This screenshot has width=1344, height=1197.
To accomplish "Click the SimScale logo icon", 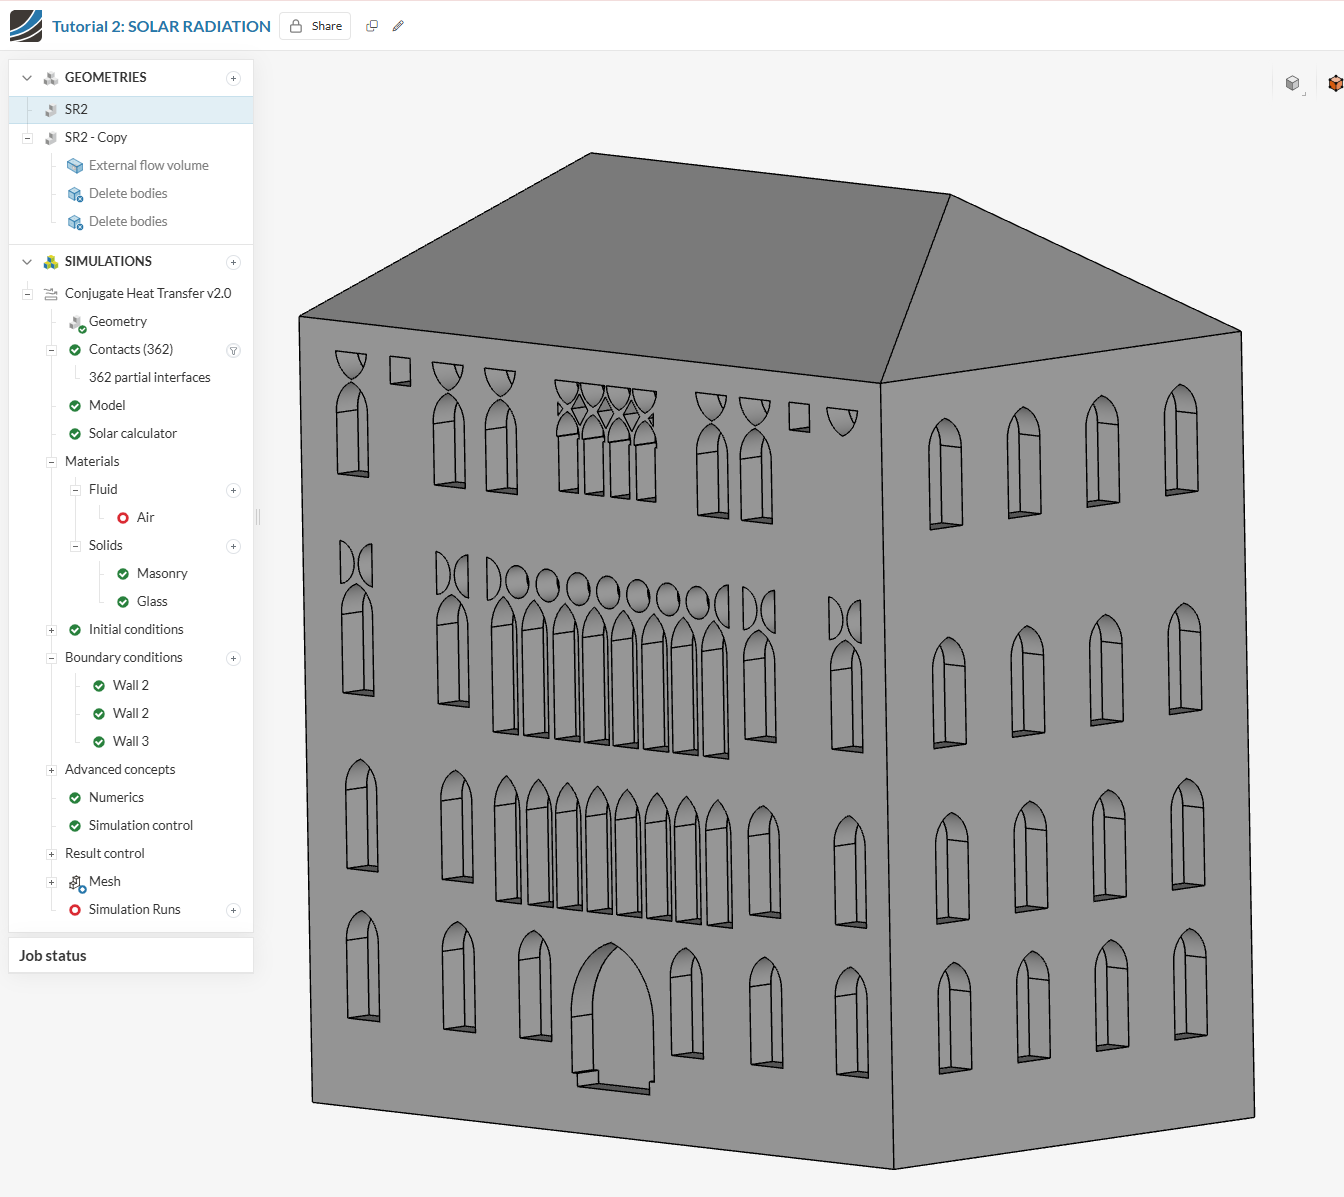I will (26, 26).
